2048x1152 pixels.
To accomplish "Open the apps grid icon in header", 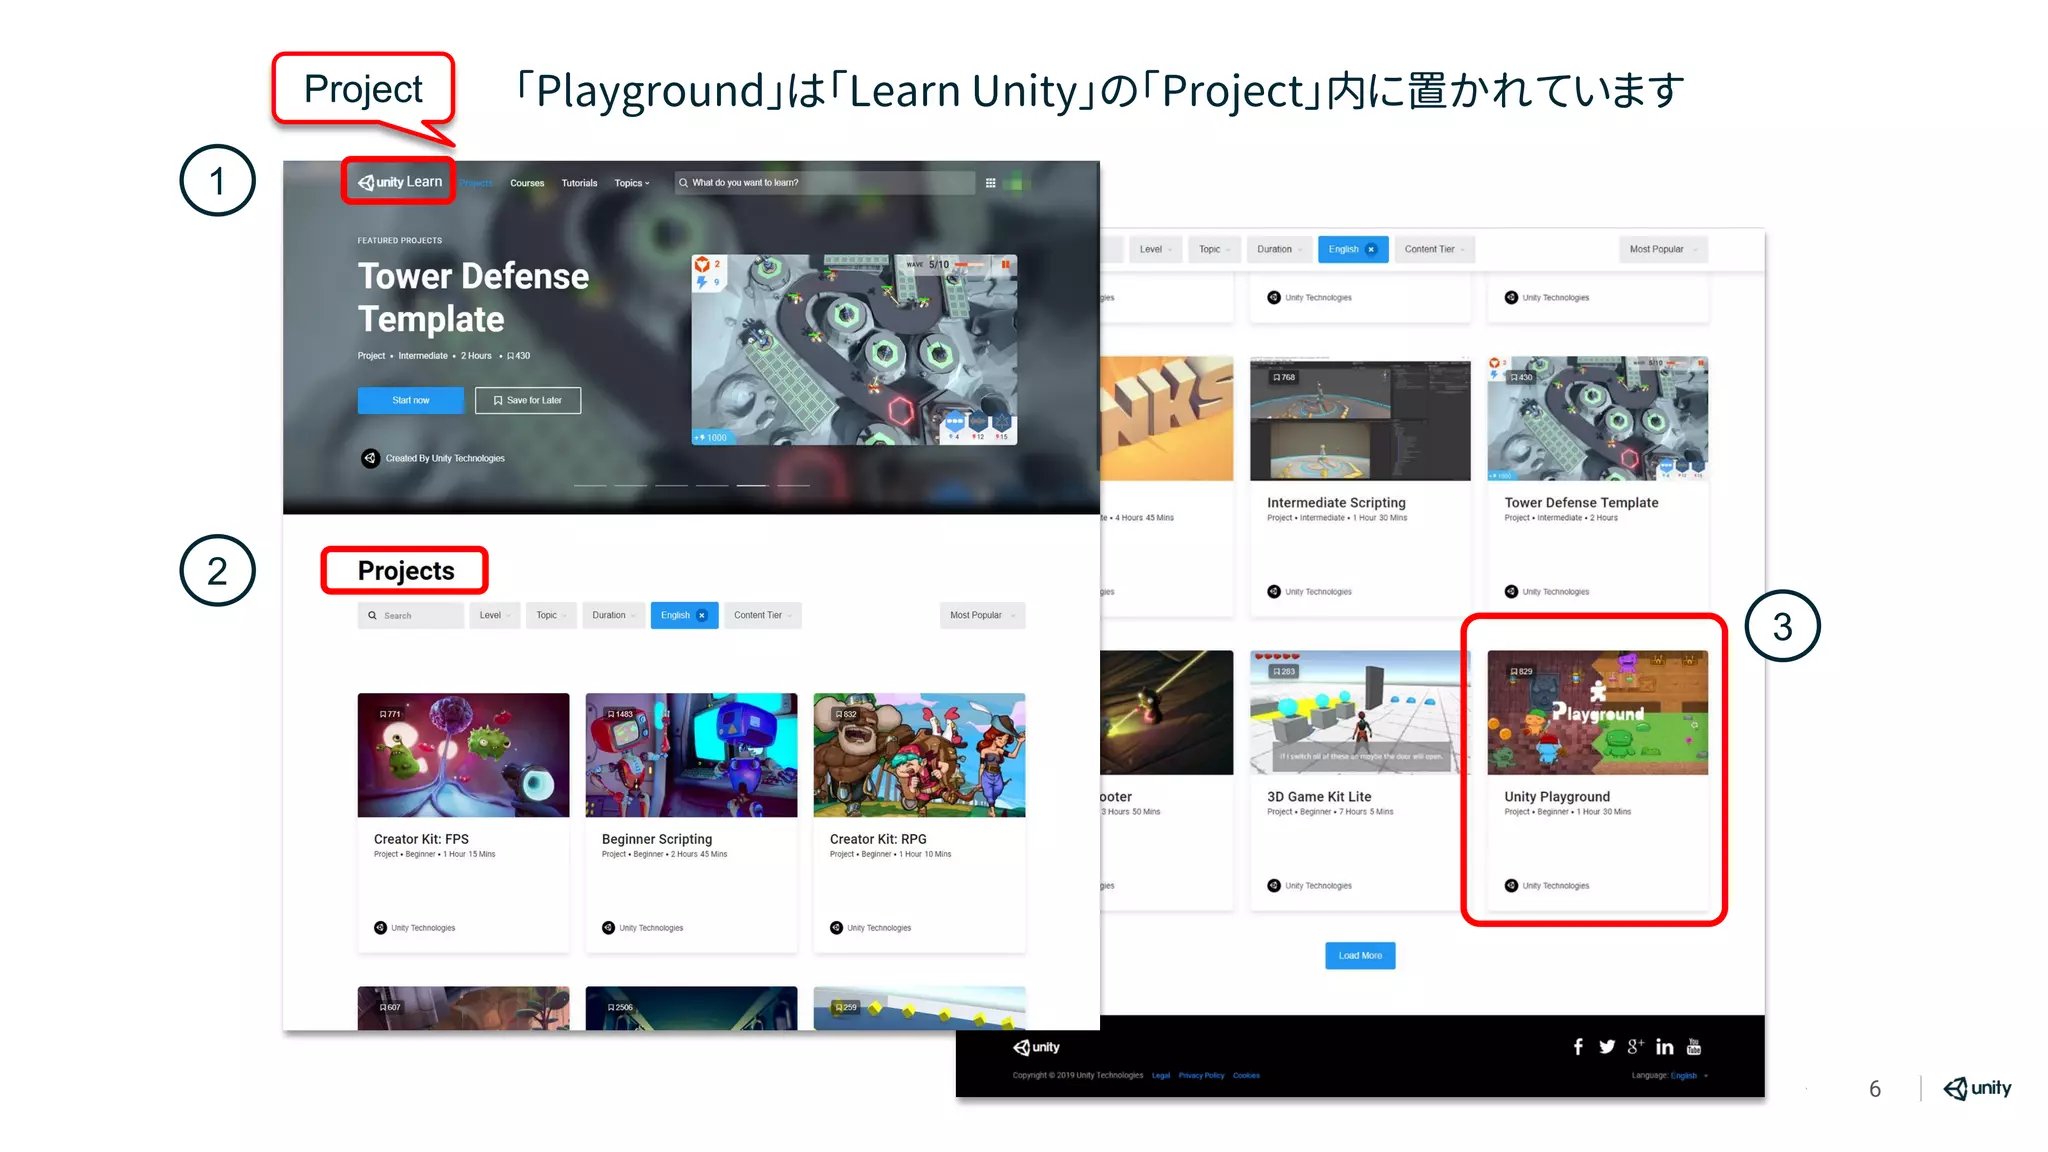I will pyautogui.click(x=991, y=183).
